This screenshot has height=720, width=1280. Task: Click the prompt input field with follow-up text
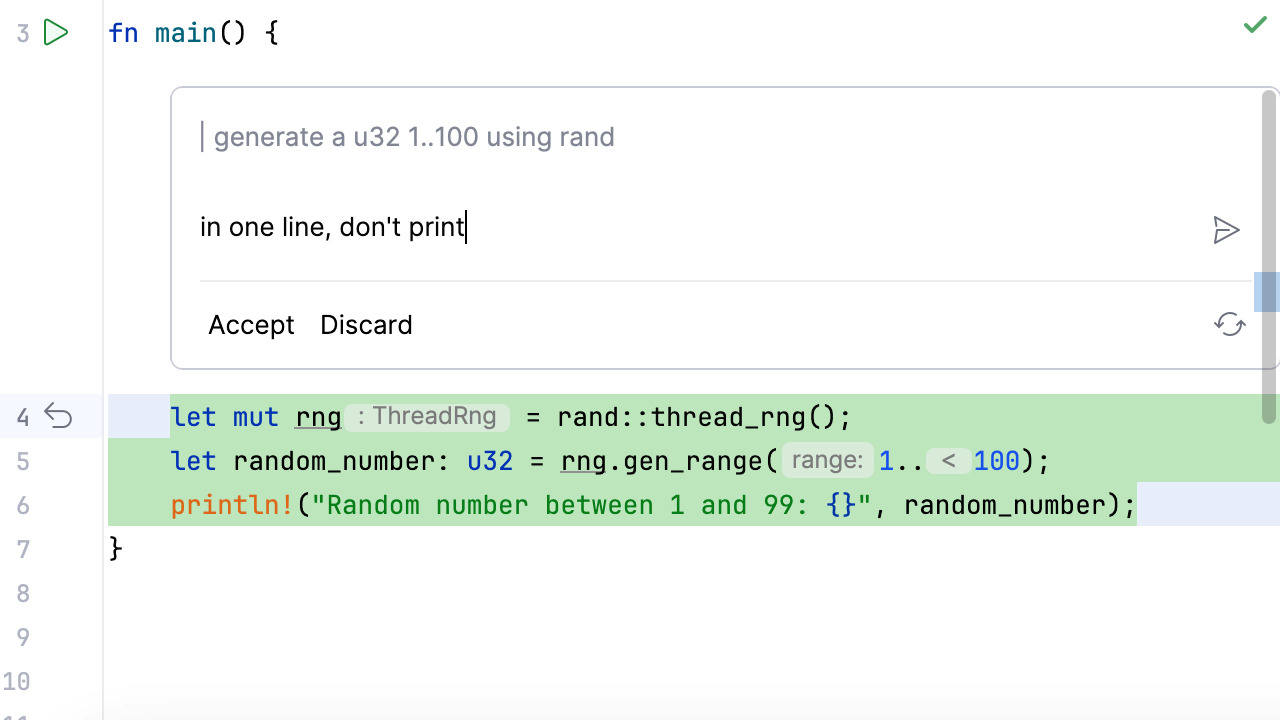(600, 228)
